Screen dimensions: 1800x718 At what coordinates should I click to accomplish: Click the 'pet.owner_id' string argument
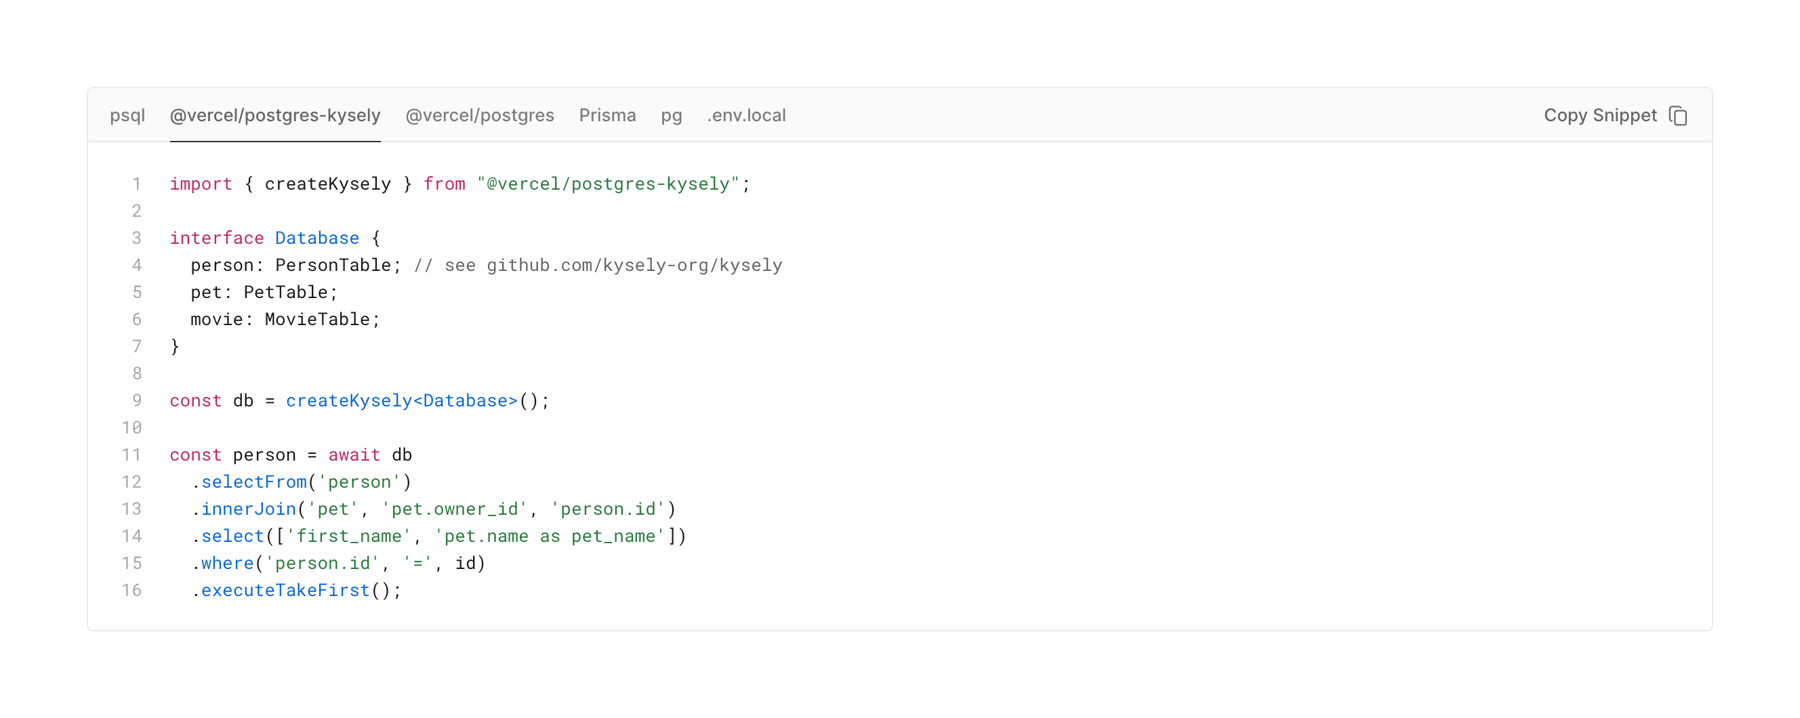click(x=454, y=509)
